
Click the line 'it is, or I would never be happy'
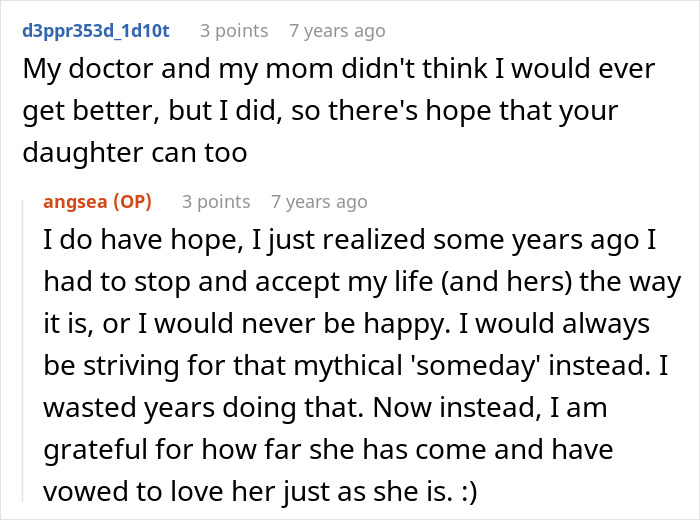tap(346, 324)
